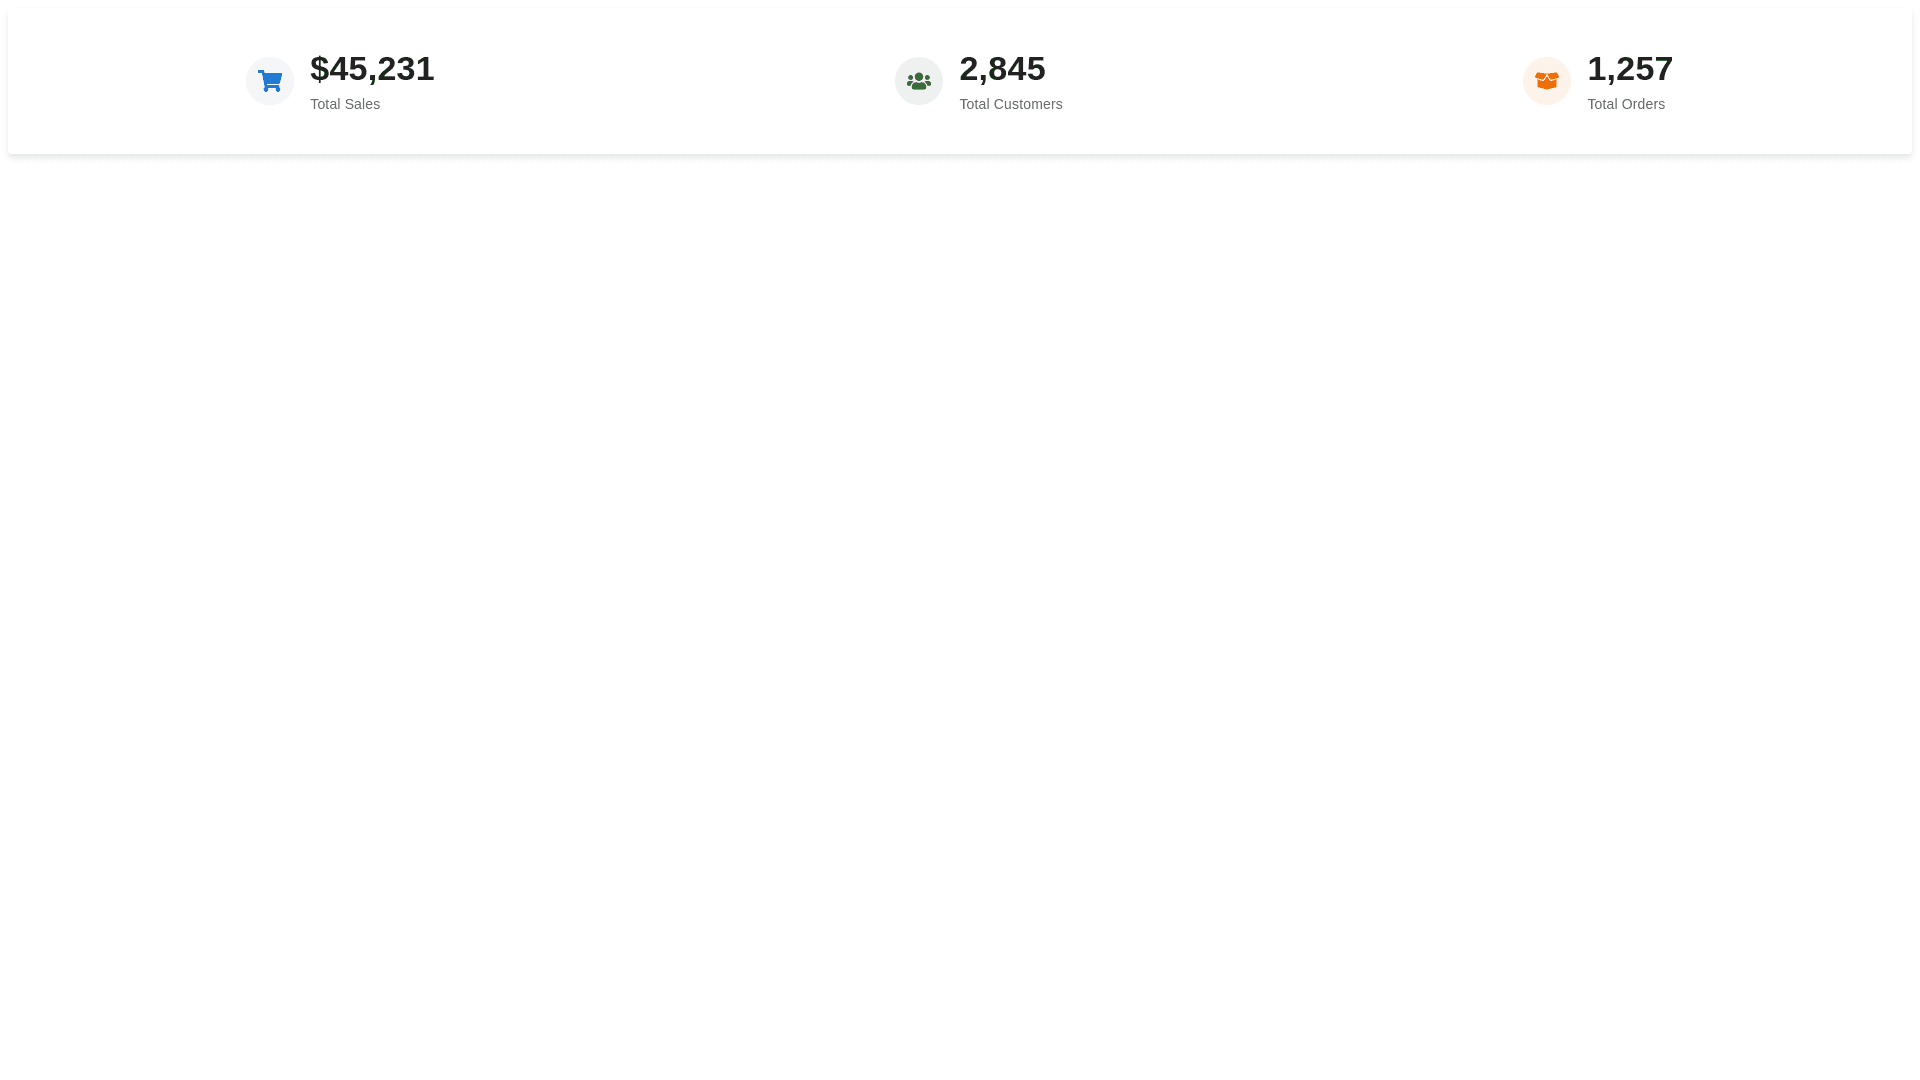Select the pale circle behind the cart icon

pyautogui.click(x=270, y=81)
